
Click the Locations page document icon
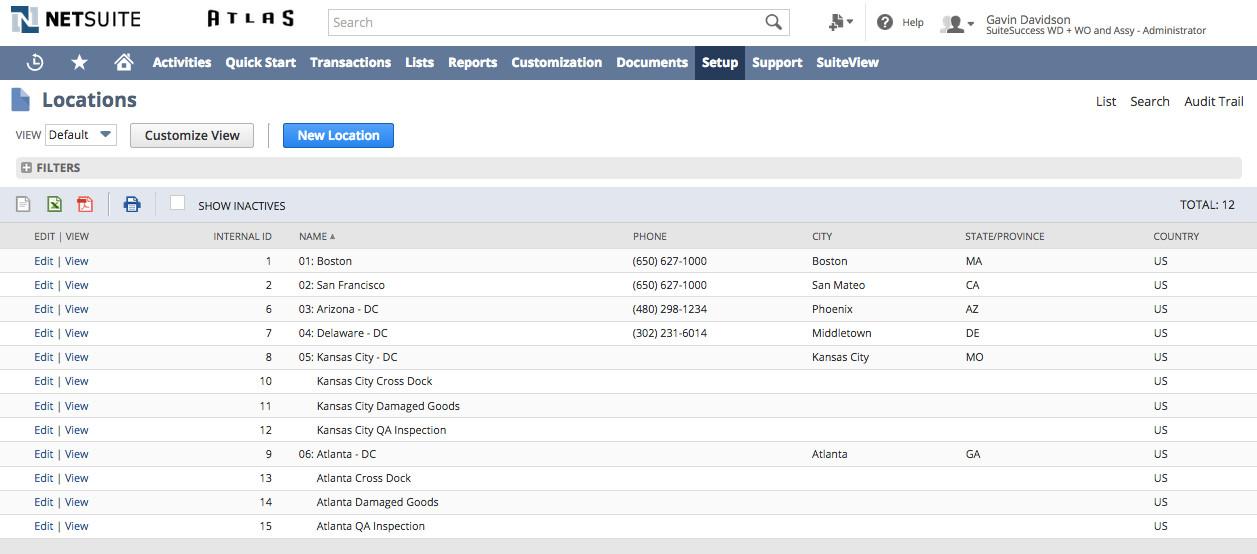coord(20,100)
